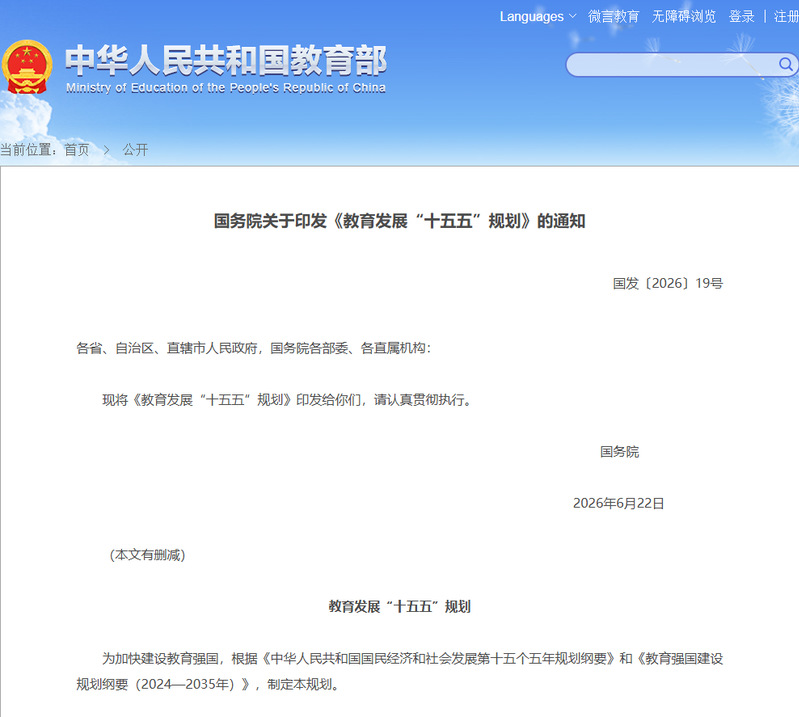Click the date 2026年6月22日
799x717 pixels.
coord(619,503)
